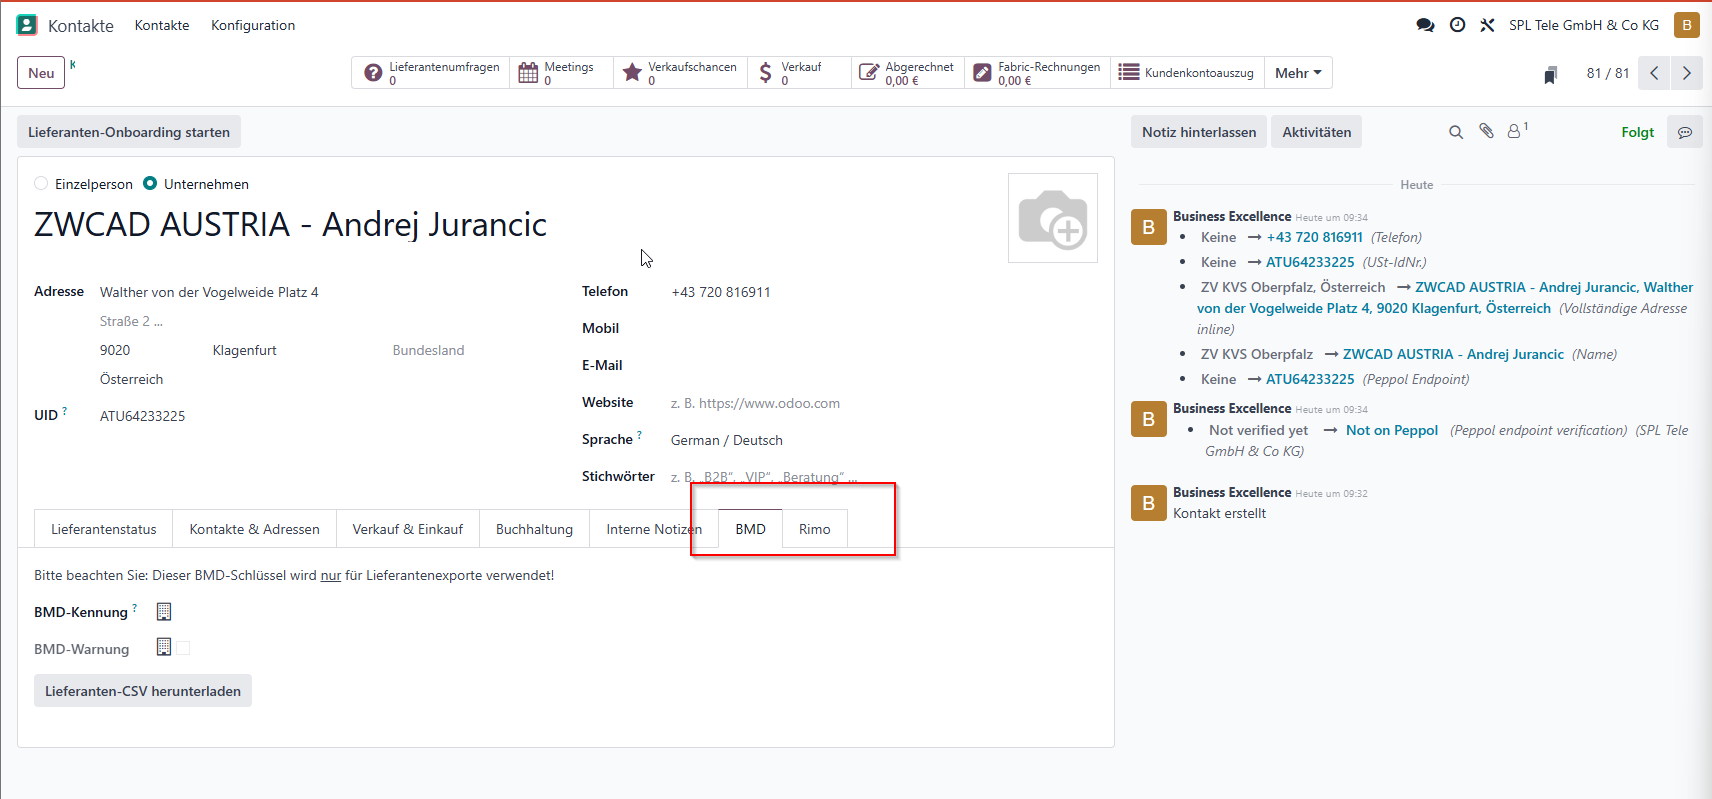
Task: Click Not on Peppol link in chatter
Action: pyautogui.click(x=1392, y=430)
